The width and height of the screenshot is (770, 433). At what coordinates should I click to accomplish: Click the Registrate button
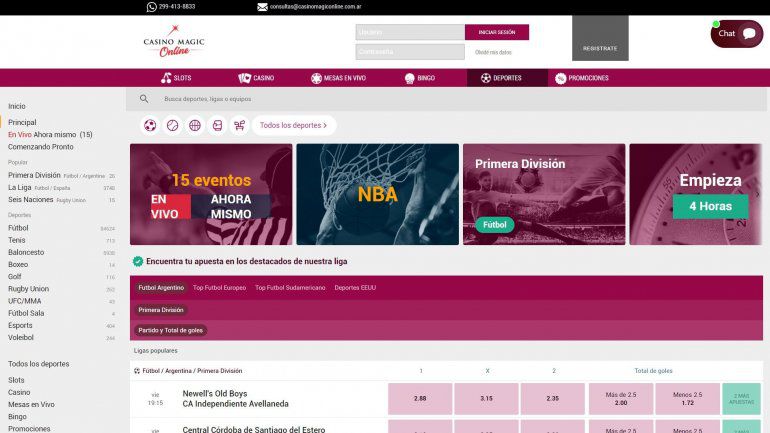(600, 47)
